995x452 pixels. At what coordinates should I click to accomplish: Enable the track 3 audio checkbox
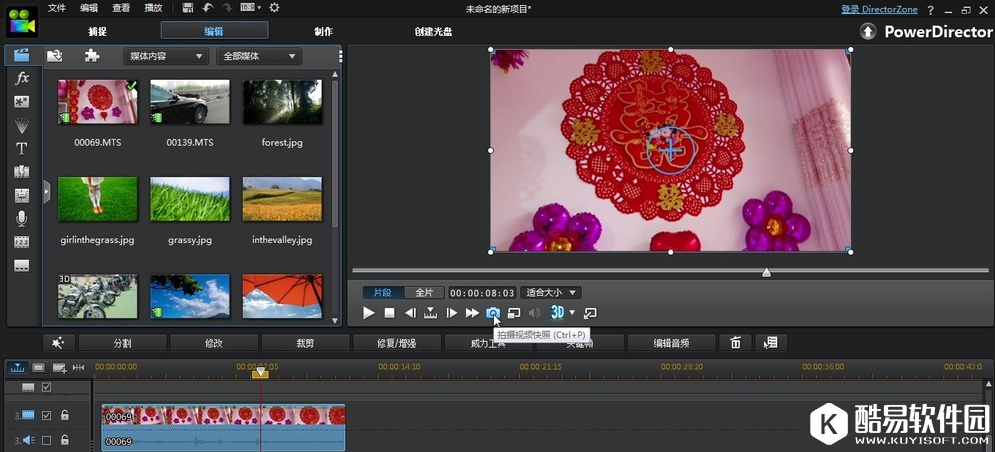point(46,440)
